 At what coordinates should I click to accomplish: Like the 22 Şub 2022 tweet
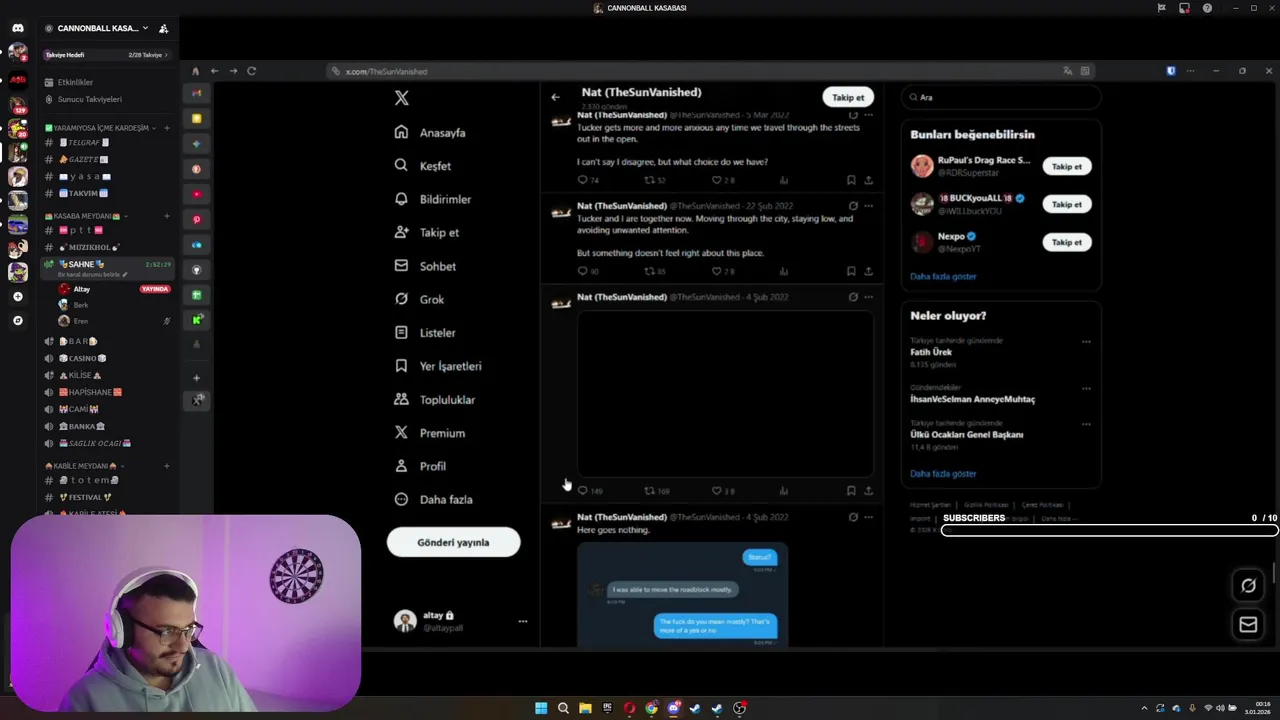[x=716, y=271]
